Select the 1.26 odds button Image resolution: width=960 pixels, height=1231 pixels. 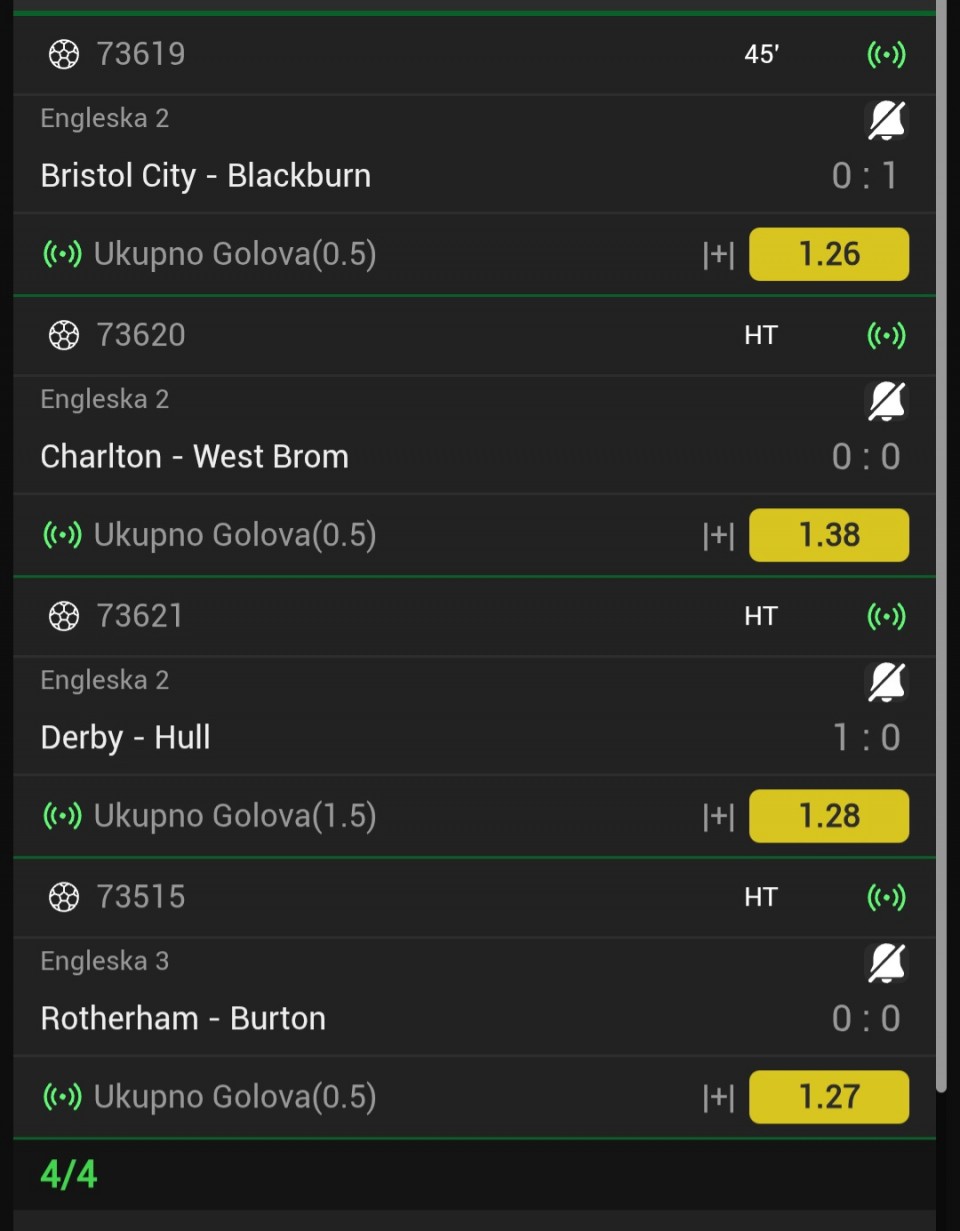pos(828,254)
